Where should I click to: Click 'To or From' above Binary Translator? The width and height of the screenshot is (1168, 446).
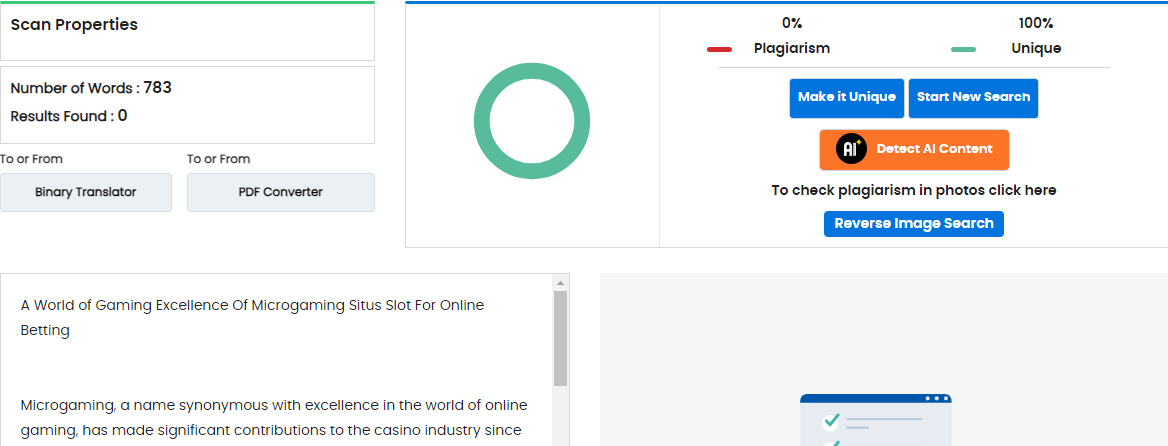tap(31, 159)
